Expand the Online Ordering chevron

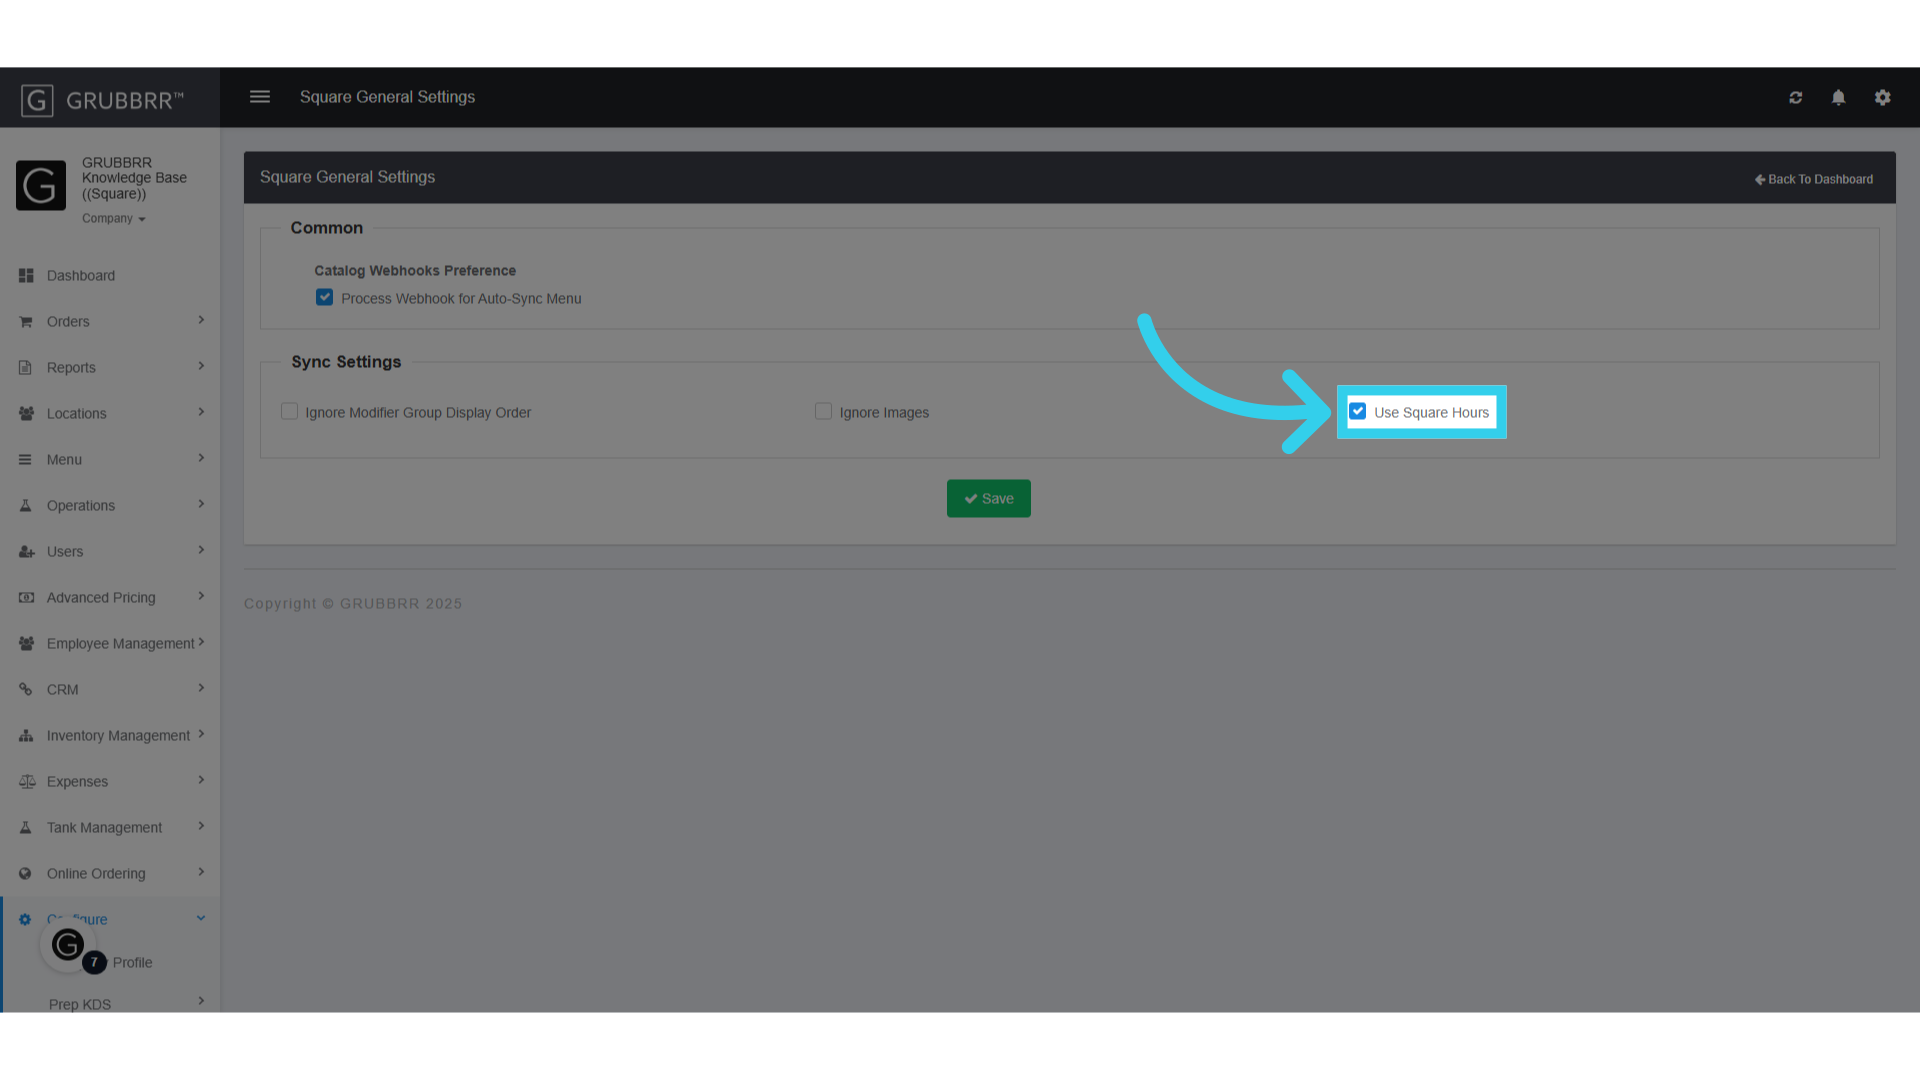click(201, 872)
